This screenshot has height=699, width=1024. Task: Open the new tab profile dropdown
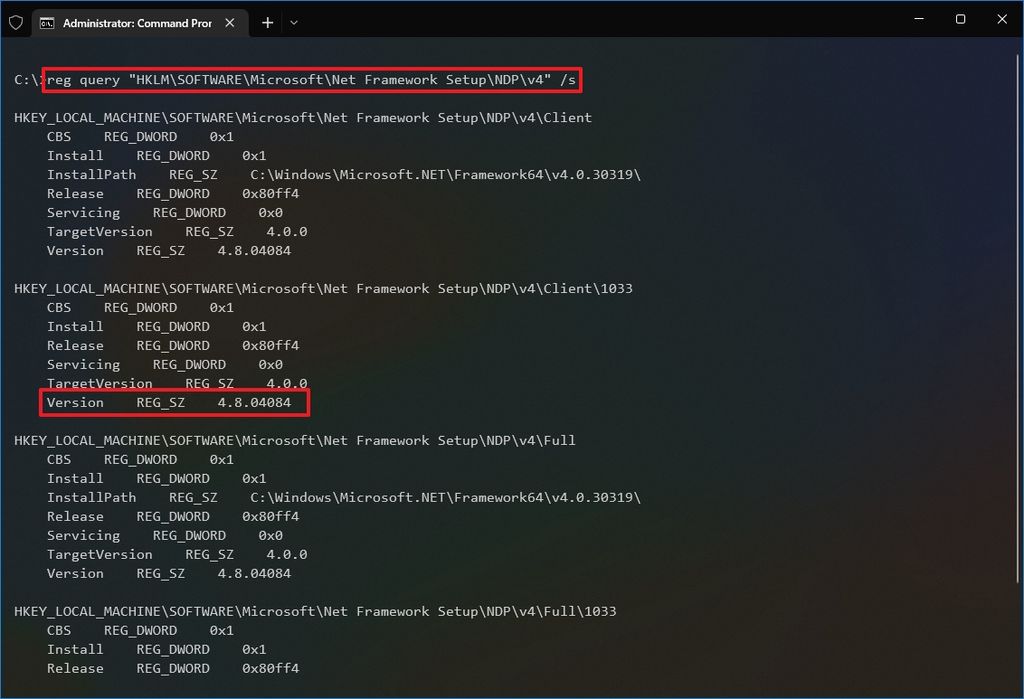click(x=294, y=23)
